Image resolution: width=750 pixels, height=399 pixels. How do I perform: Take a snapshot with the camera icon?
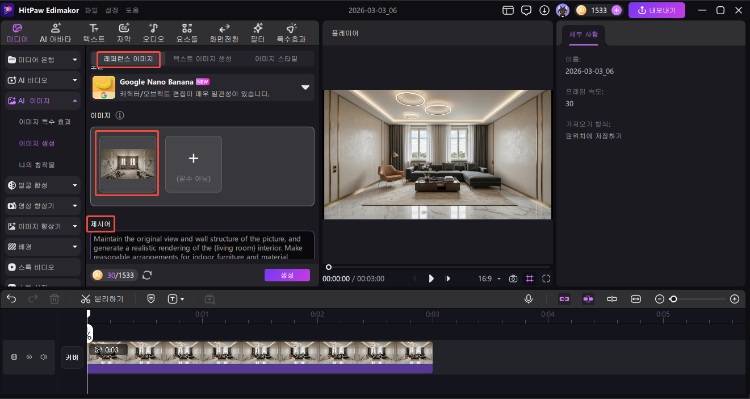pyautogui.click(x=513, y=278)
